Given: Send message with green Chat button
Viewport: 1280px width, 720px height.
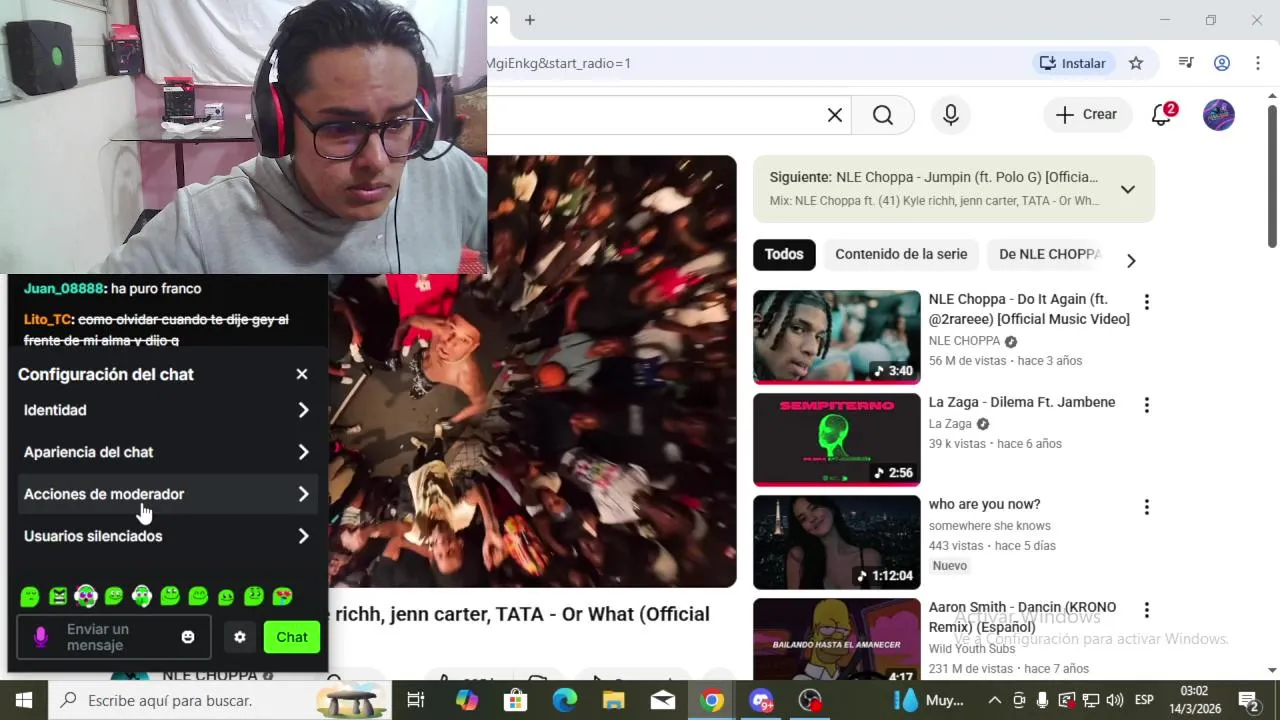Looking at the screenshot, I should (x=292, y=637).
